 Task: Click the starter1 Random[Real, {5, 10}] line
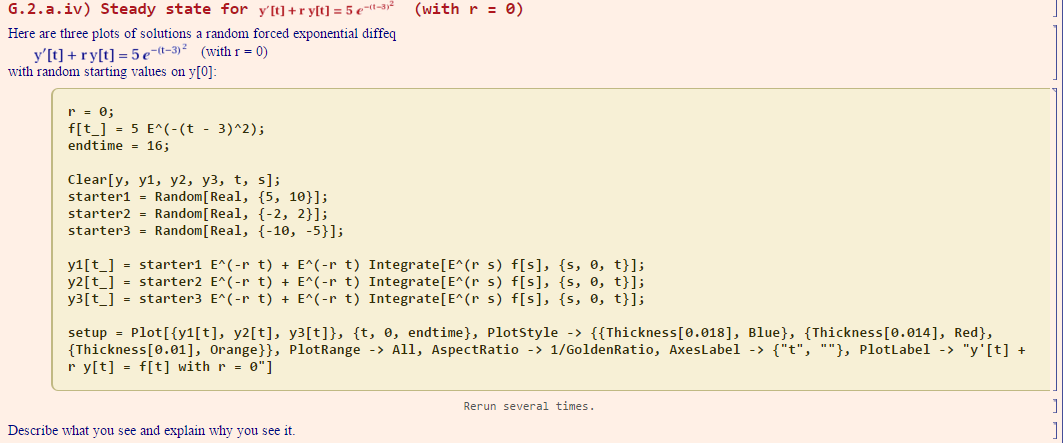(198, 198)
